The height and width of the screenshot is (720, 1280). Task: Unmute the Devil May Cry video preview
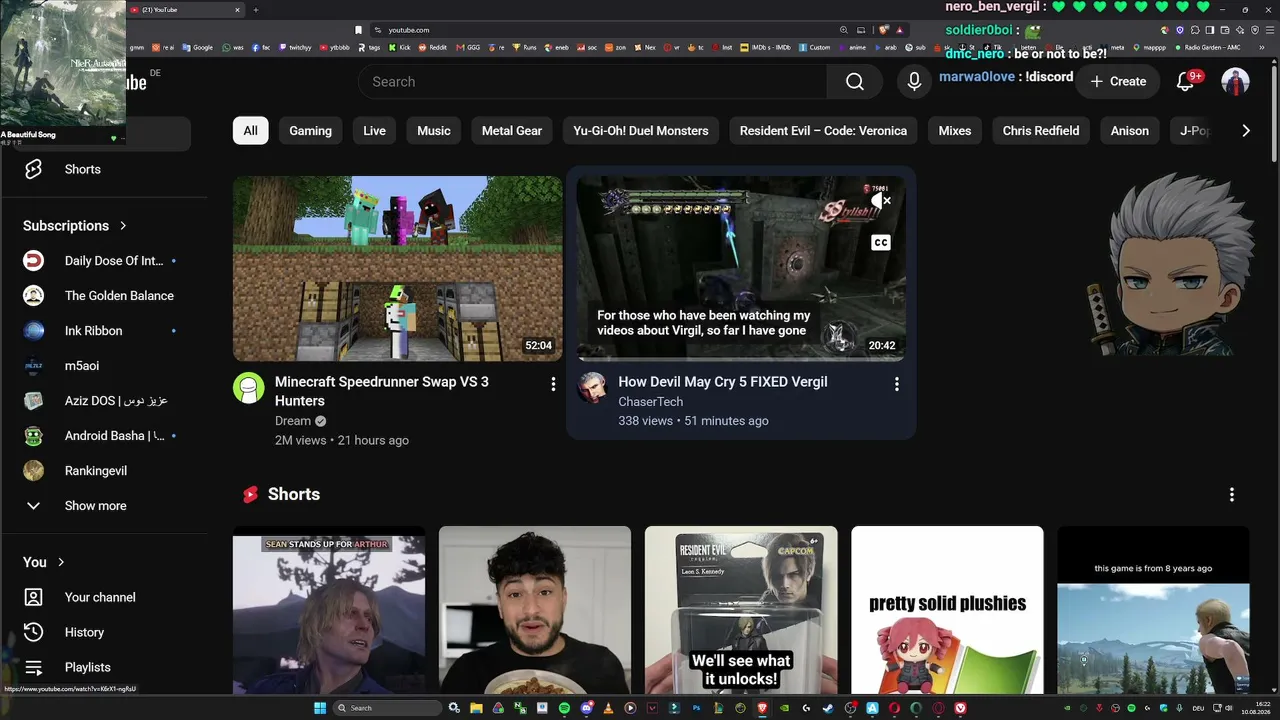point(880,201)
